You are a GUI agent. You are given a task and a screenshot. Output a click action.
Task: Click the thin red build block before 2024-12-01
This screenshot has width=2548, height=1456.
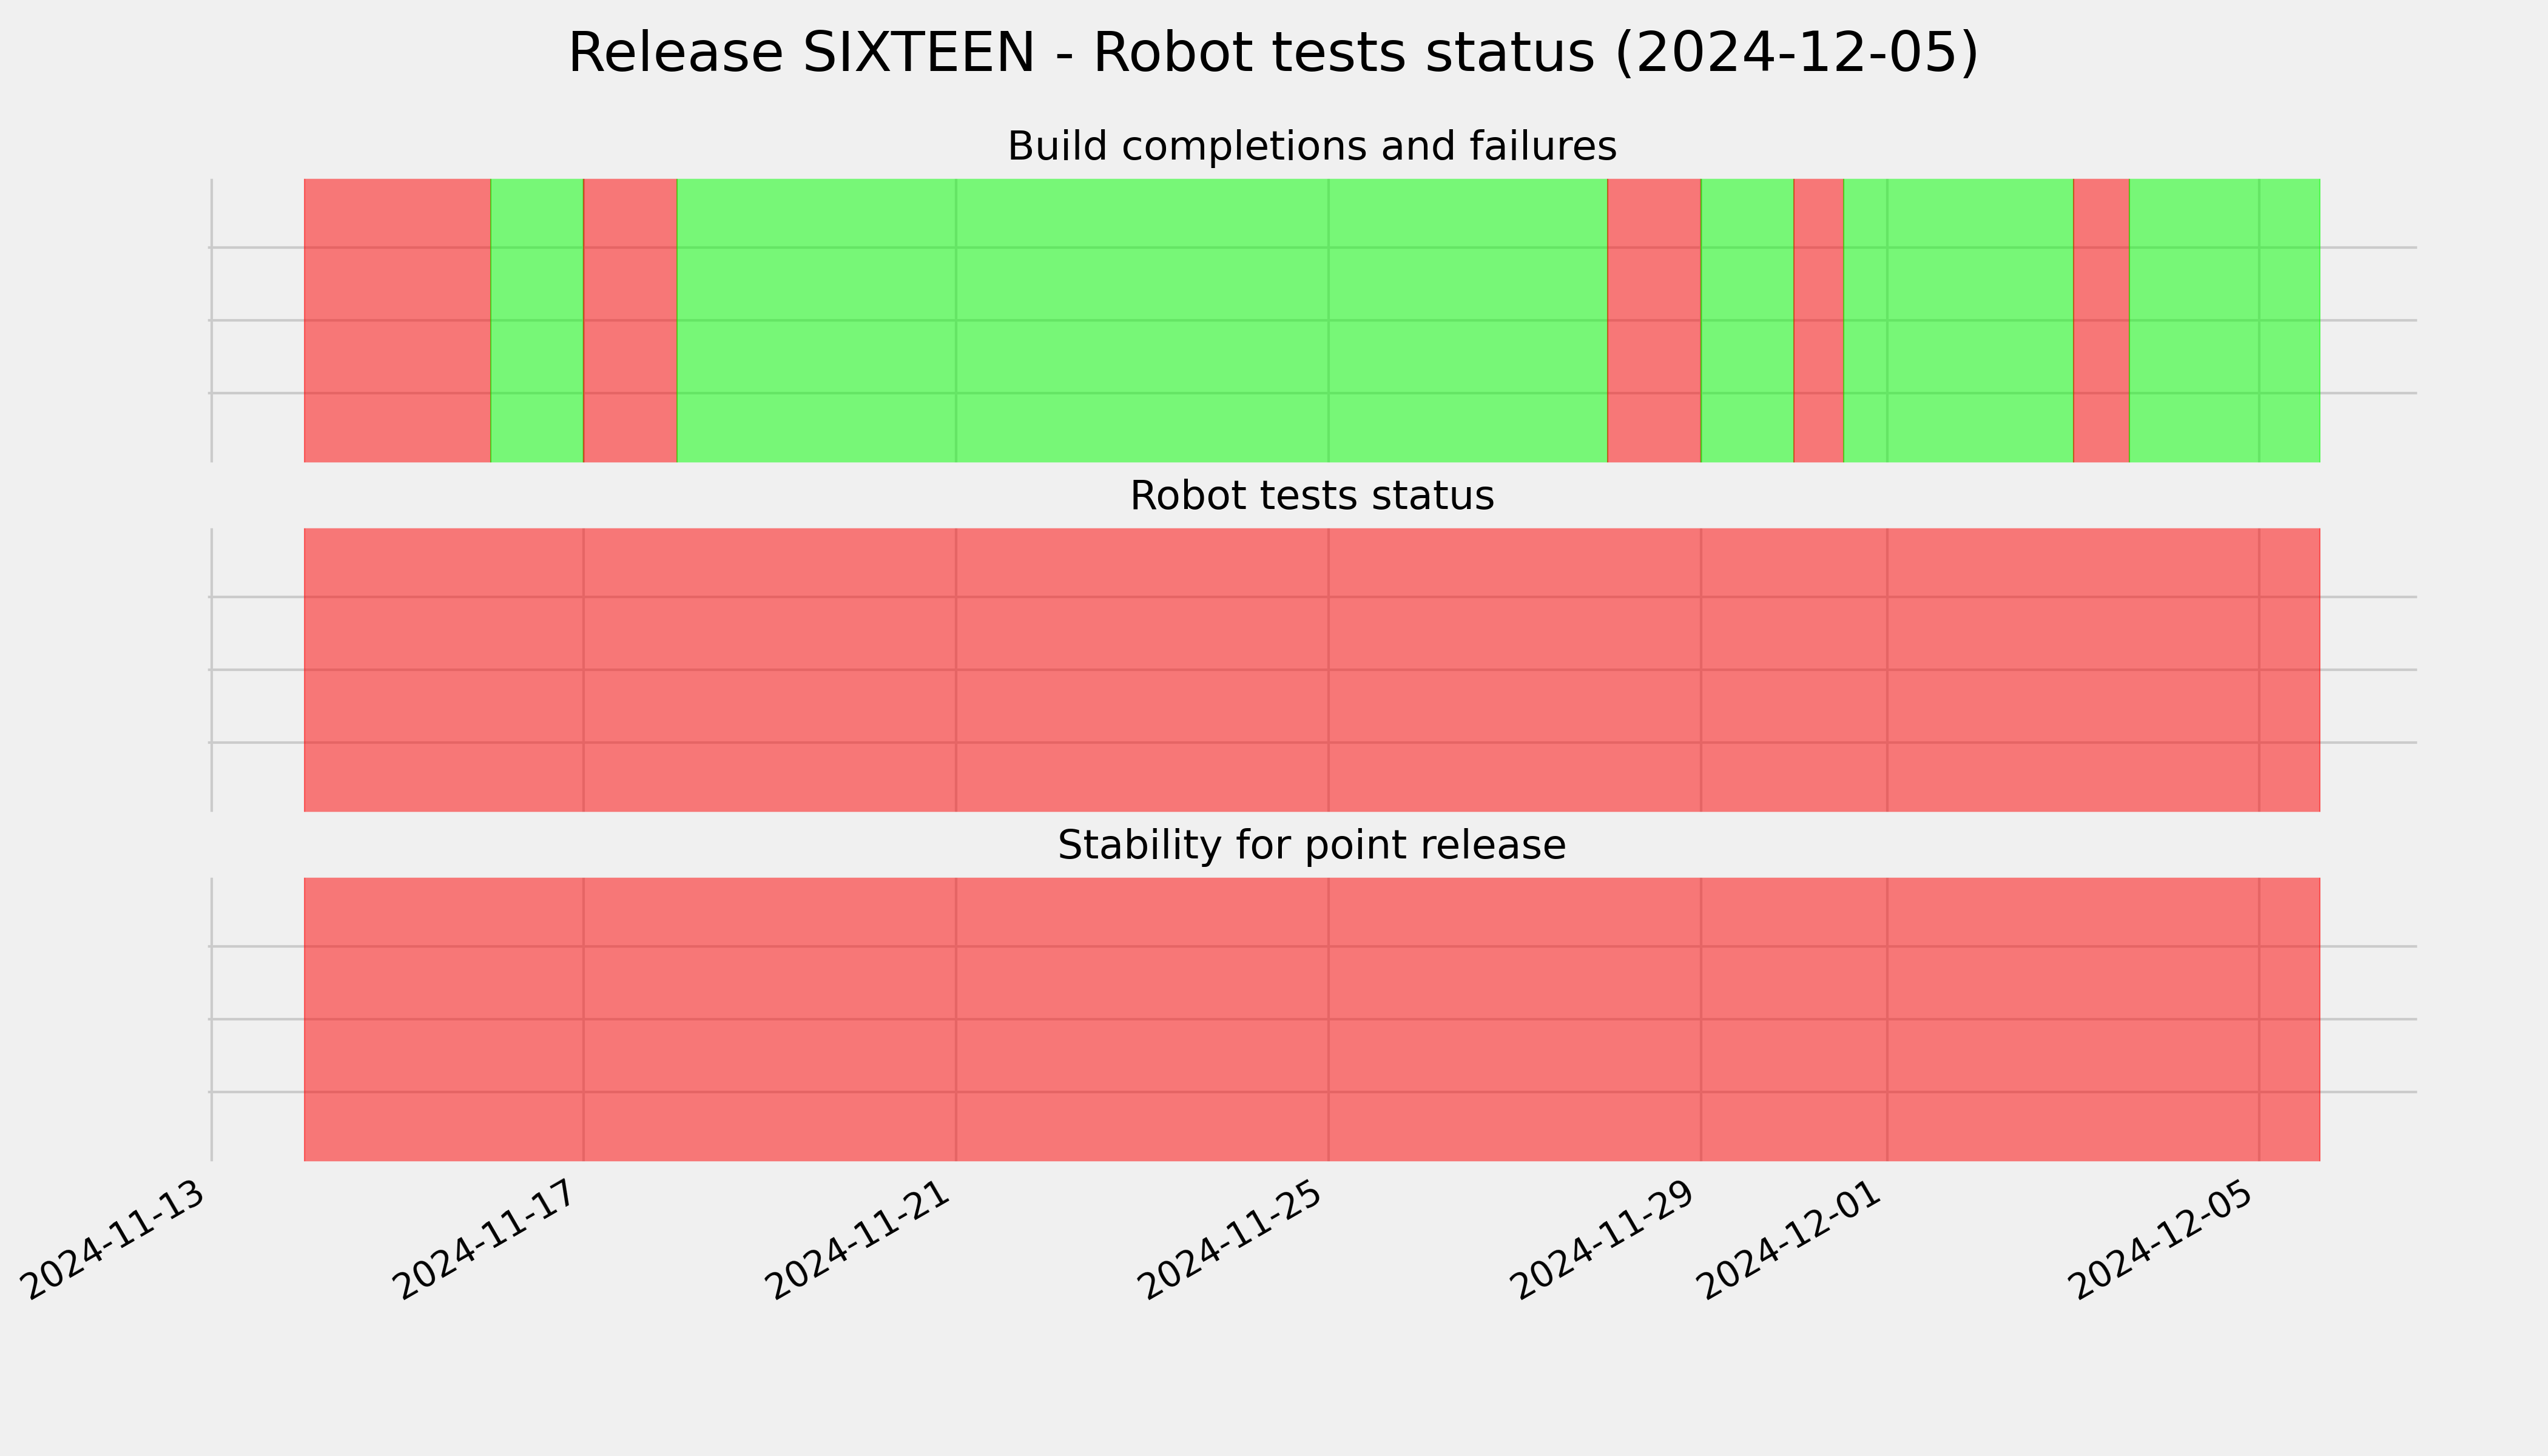coord(1819,320)
